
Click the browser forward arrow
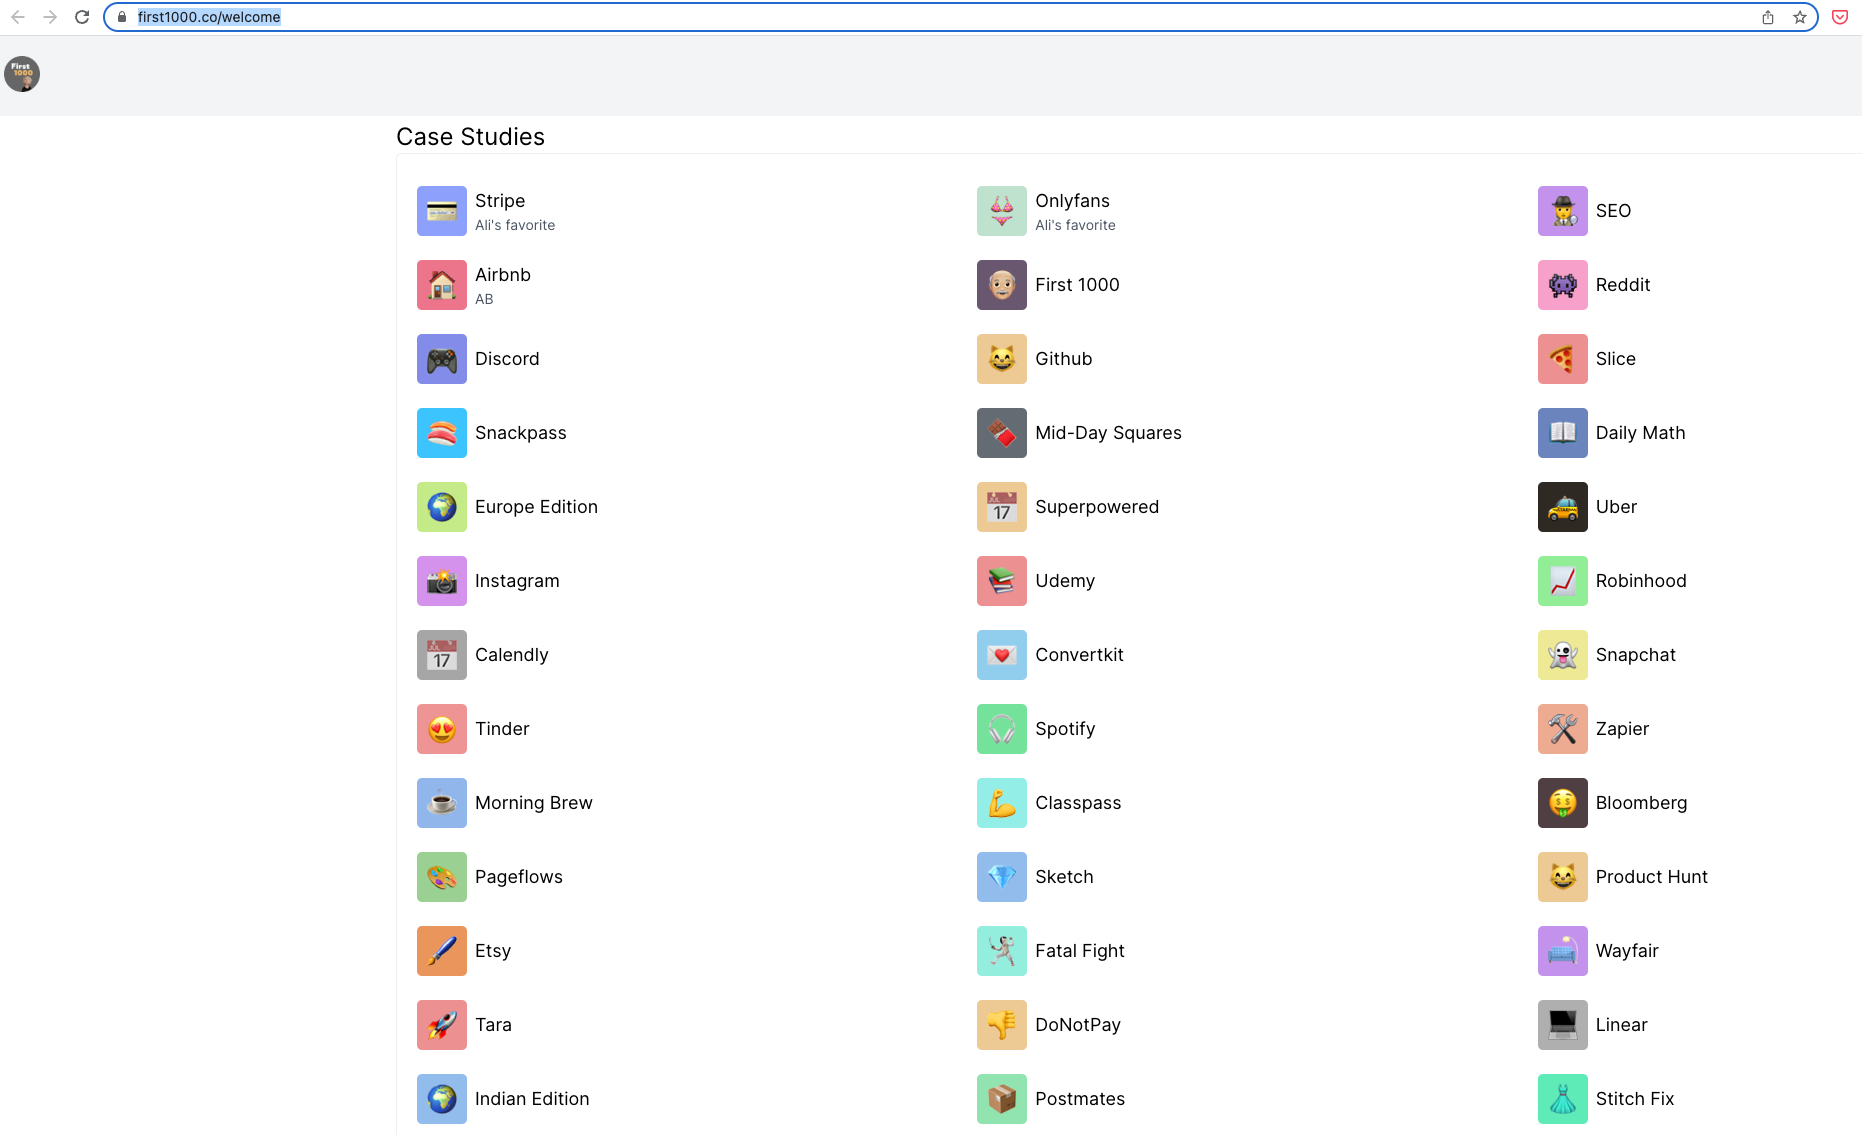point(50,17)
